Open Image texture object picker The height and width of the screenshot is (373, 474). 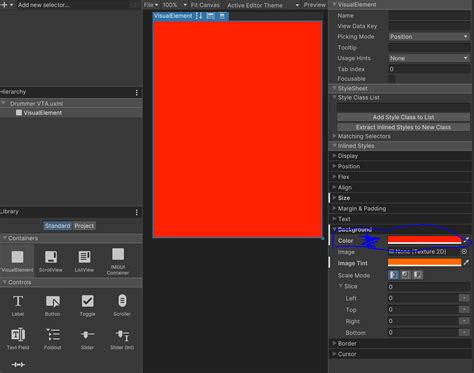click(464, 252)
